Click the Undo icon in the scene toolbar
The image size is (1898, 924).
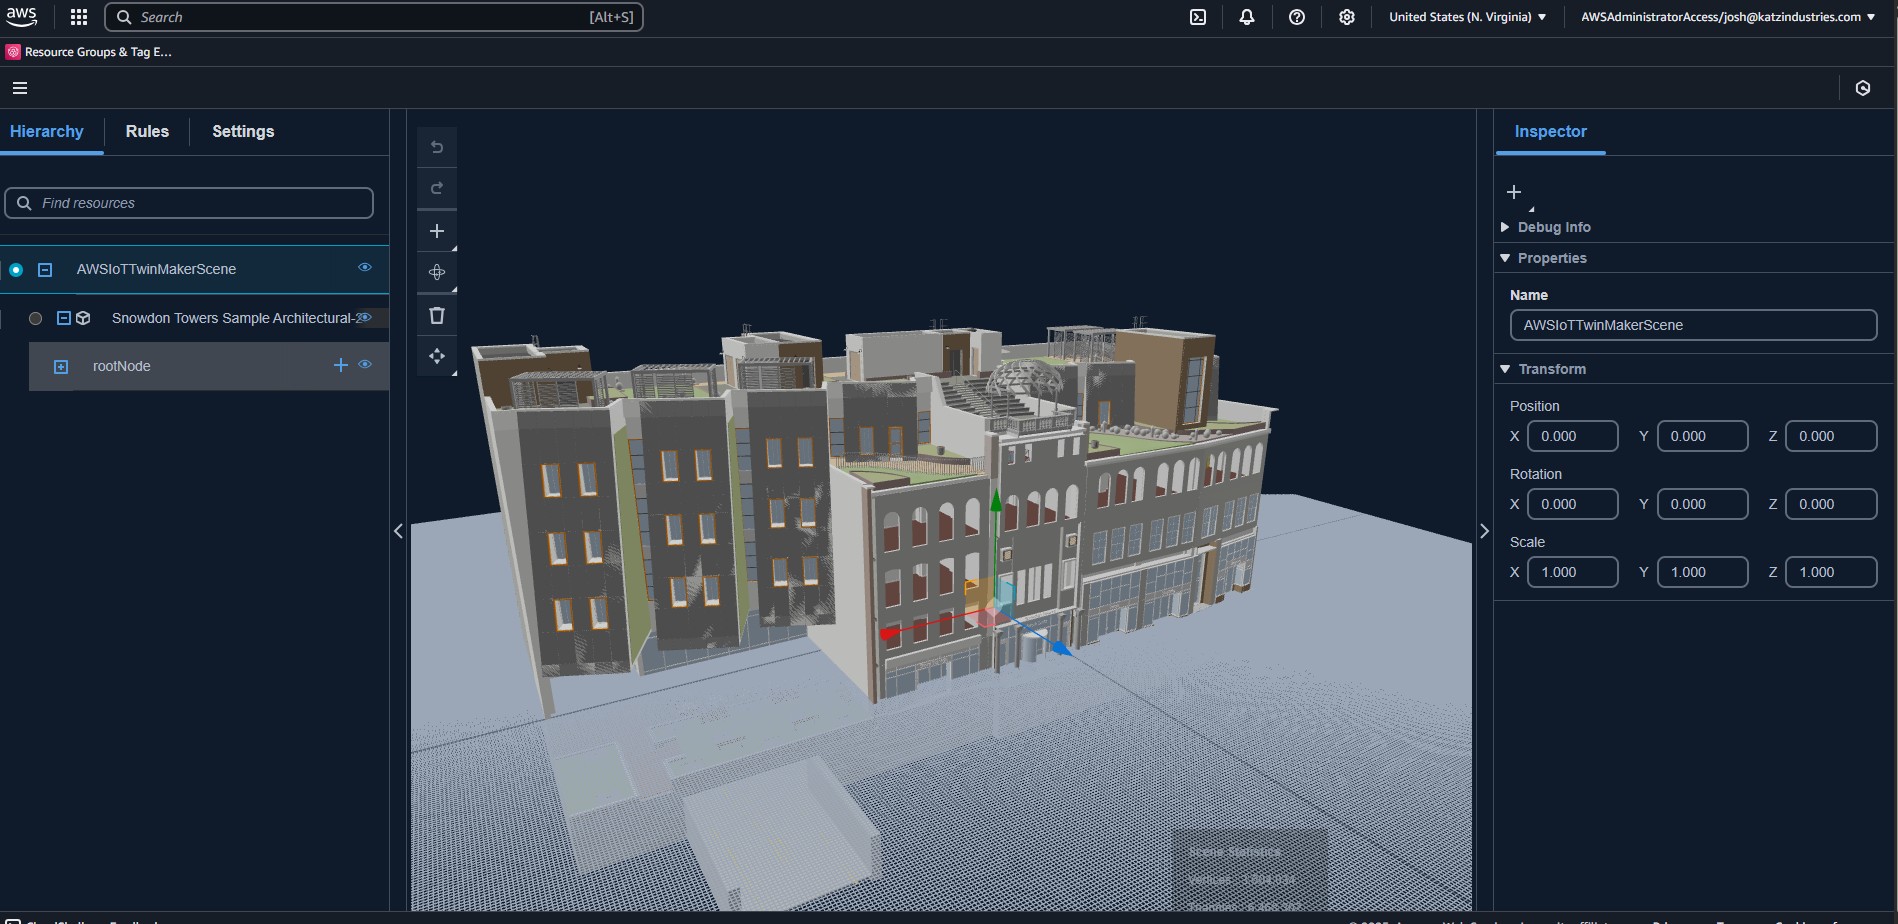(437, 146)
